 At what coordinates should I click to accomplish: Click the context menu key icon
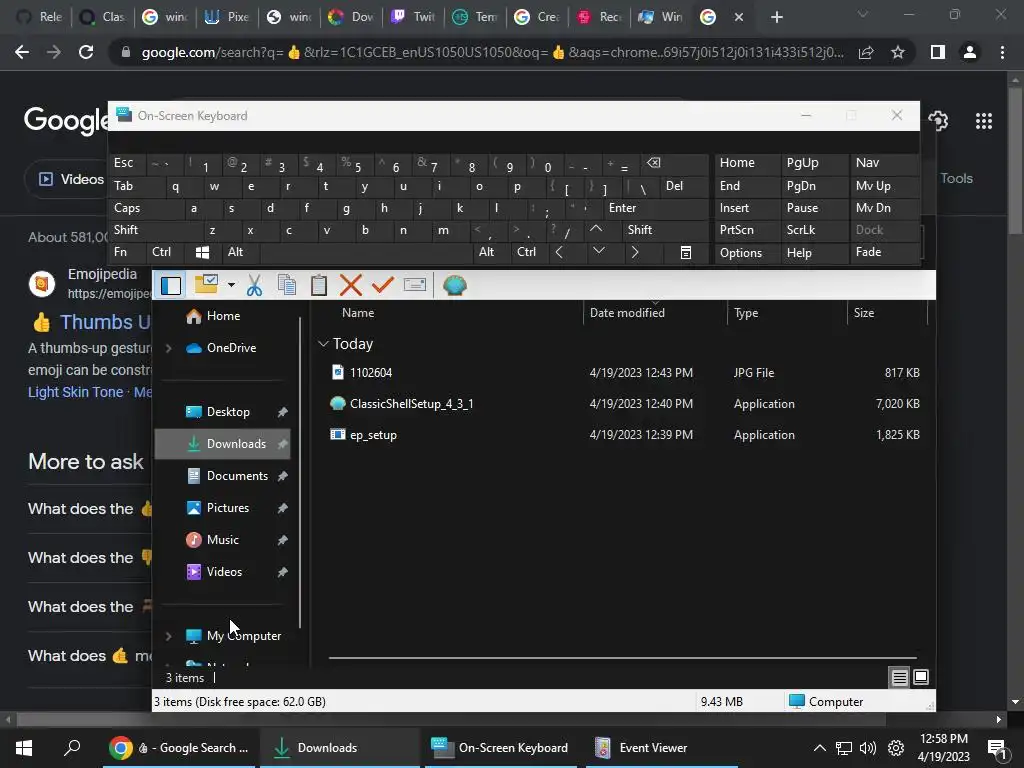click(x=685, y=253)
